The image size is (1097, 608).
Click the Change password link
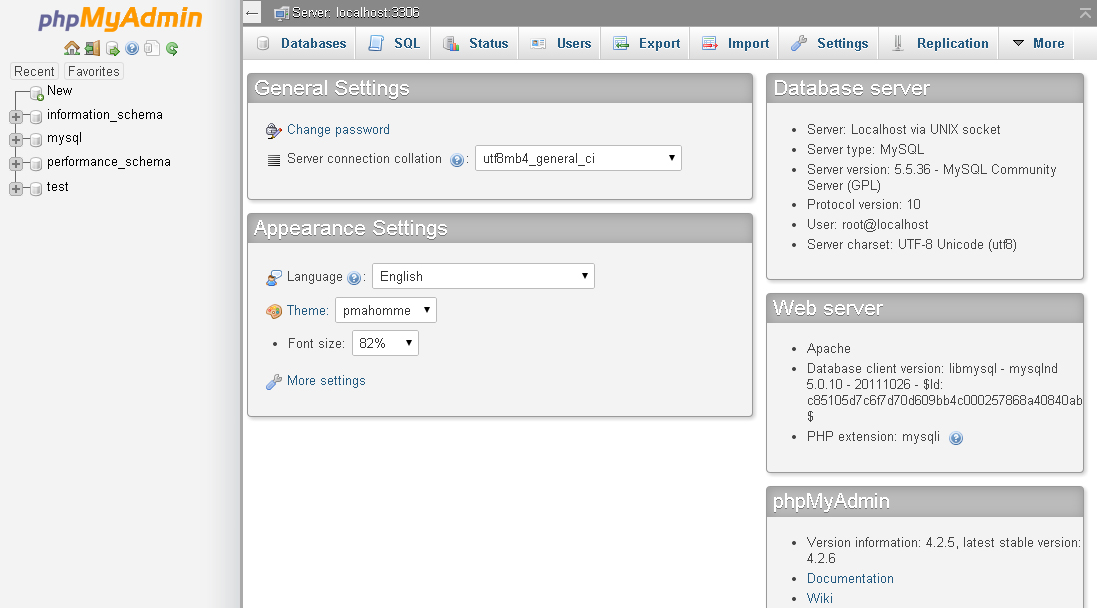pos(338,129)
